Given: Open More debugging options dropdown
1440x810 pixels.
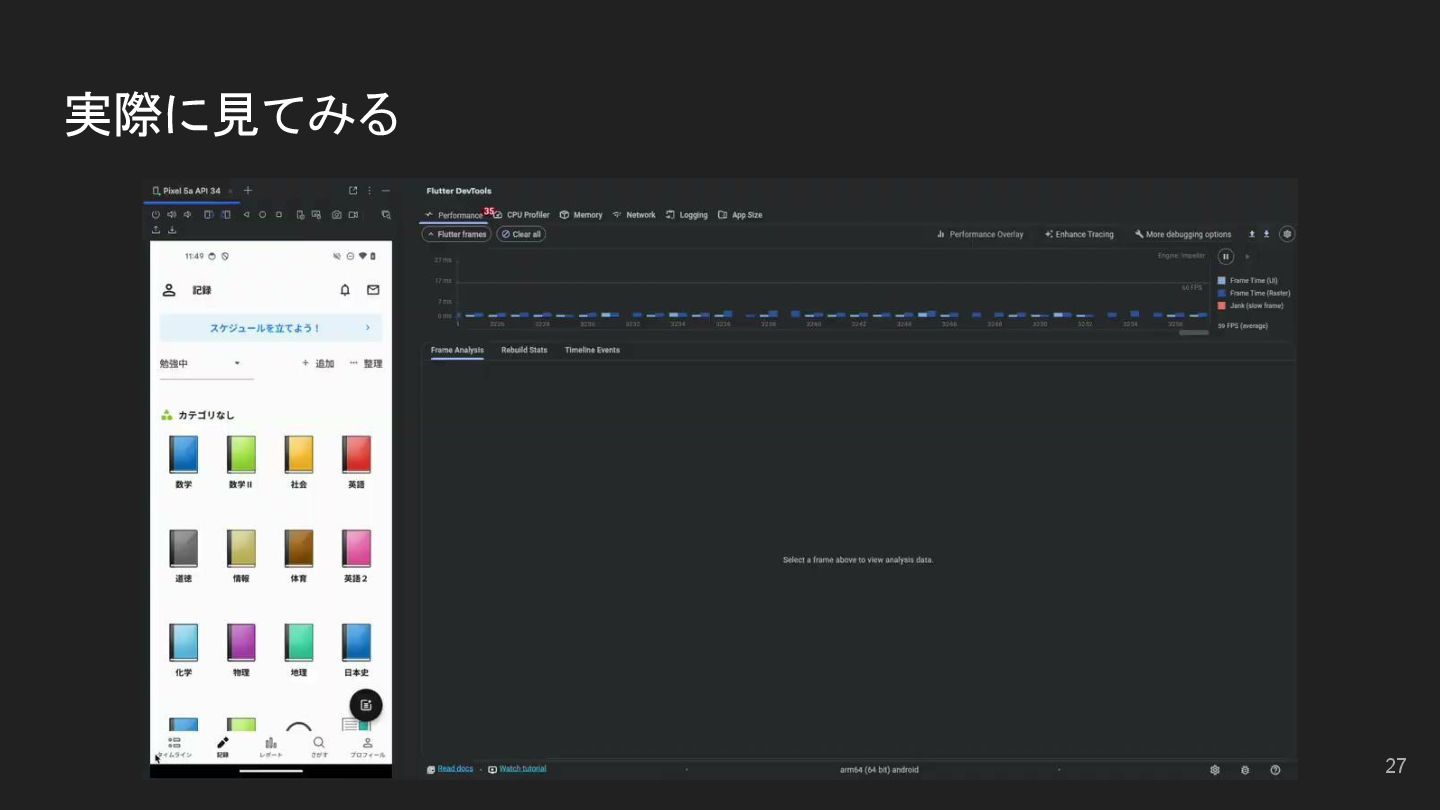Looking at the screenshot, I should click(1183, 234).
